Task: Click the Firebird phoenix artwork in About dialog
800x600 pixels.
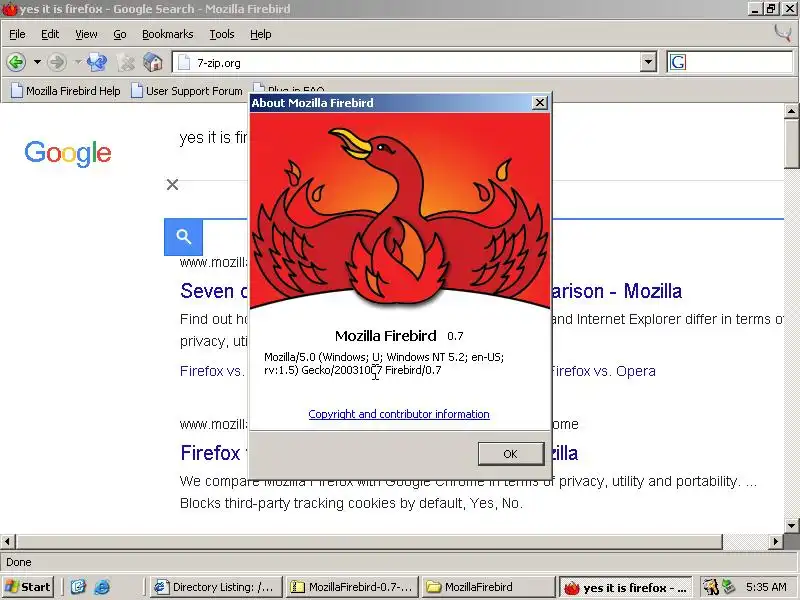Action: (x=400, y=211)
